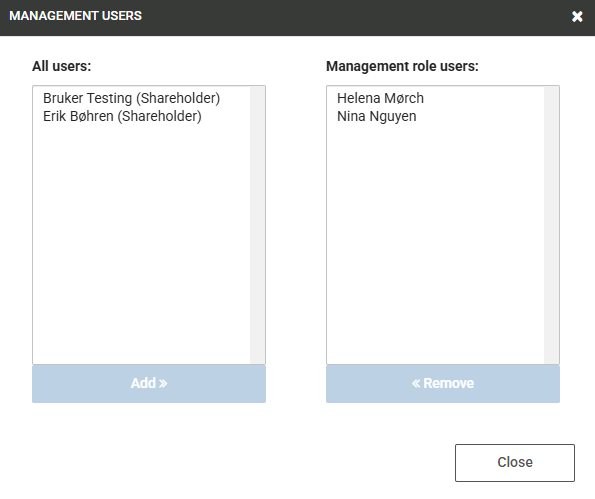The width and height of the screenshot is (595, 499).
Task: Click the "Mørch" surname in the right list
Action: click(x=404, y=98)
